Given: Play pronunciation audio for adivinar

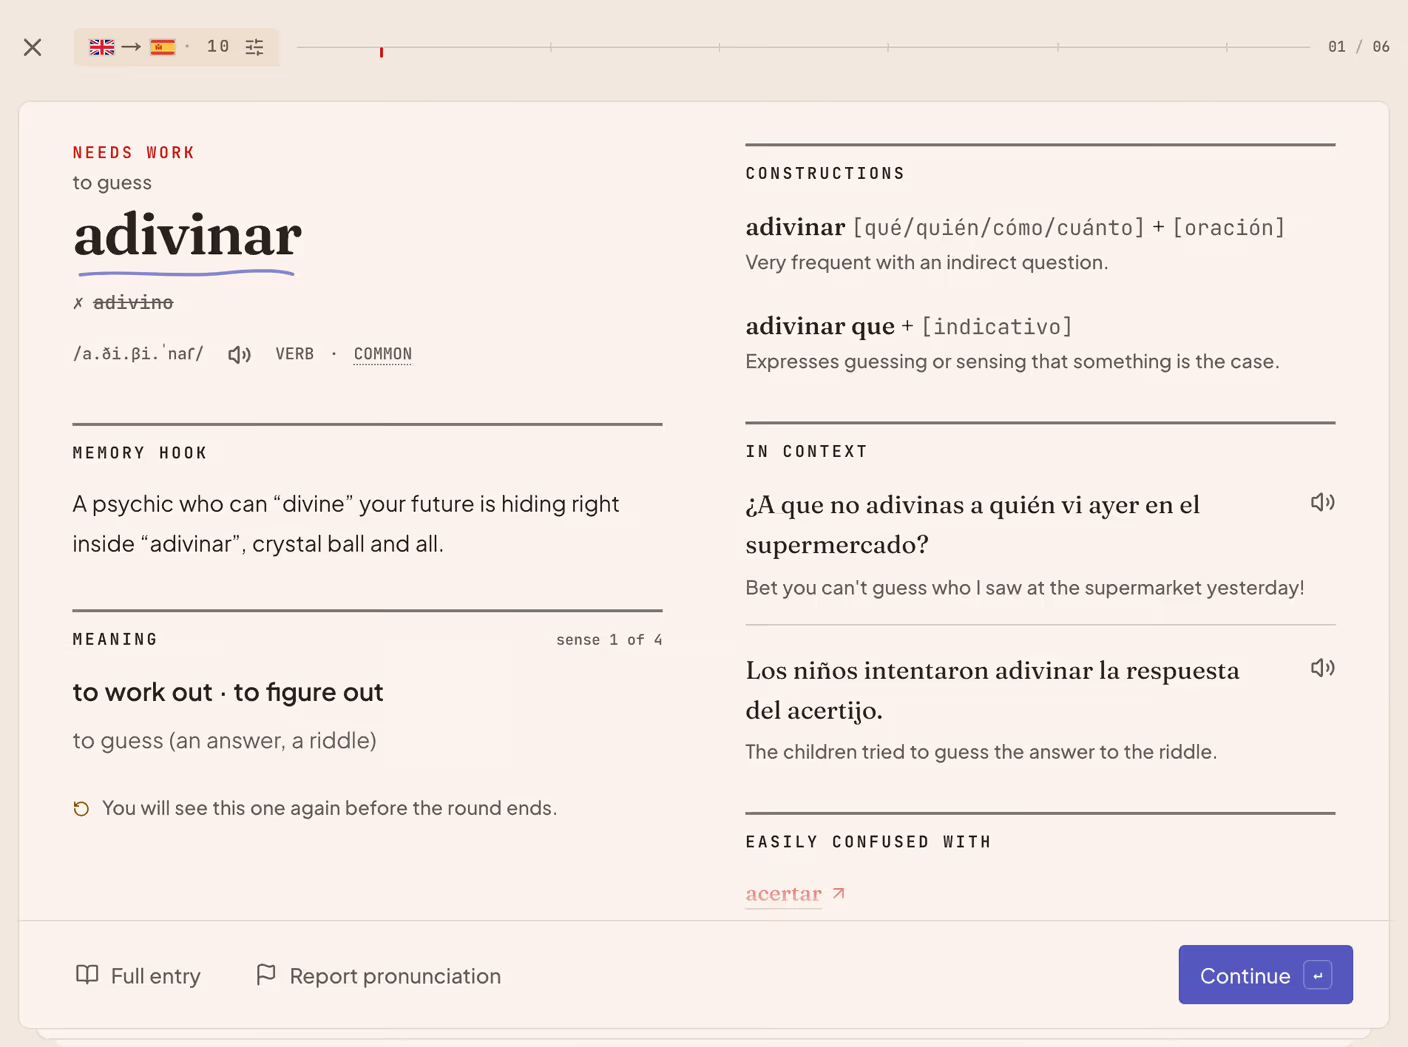Looking at the screenshot, I should [239, 354].
